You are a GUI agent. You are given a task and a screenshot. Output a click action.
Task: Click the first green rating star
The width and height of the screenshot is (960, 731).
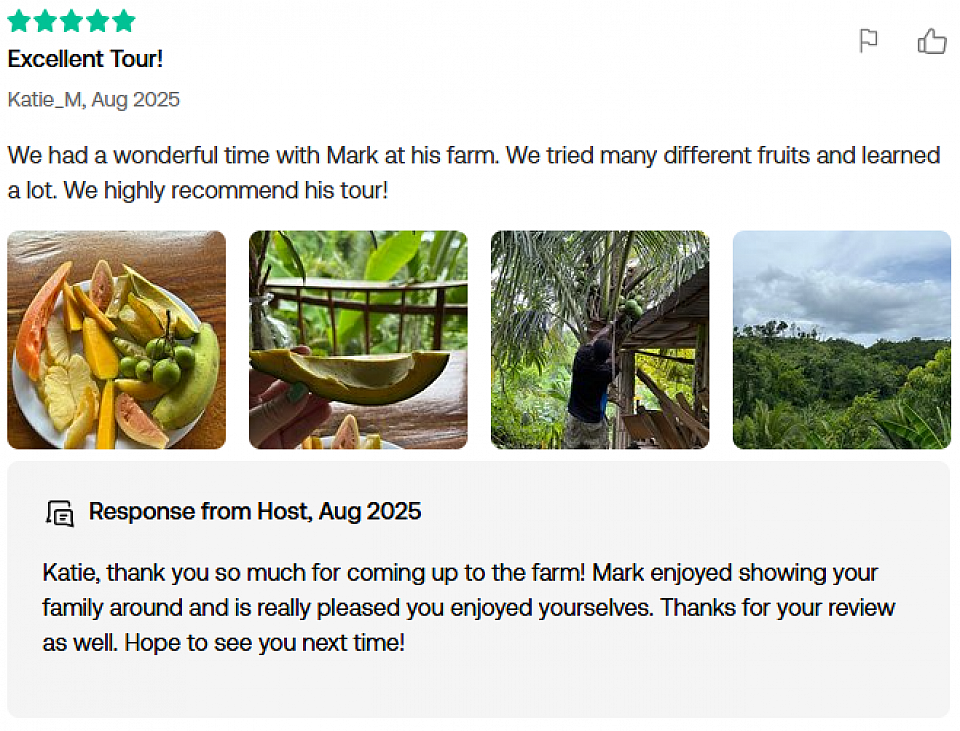[19, 21]
